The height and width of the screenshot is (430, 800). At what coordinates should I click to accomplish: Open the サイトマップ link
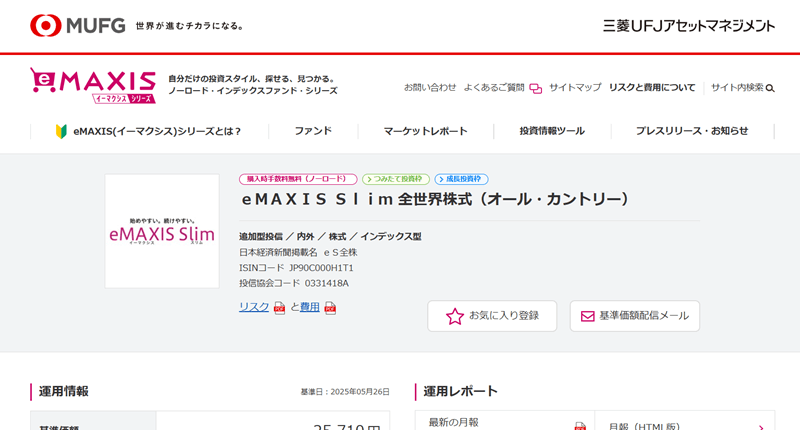[575, 88]
